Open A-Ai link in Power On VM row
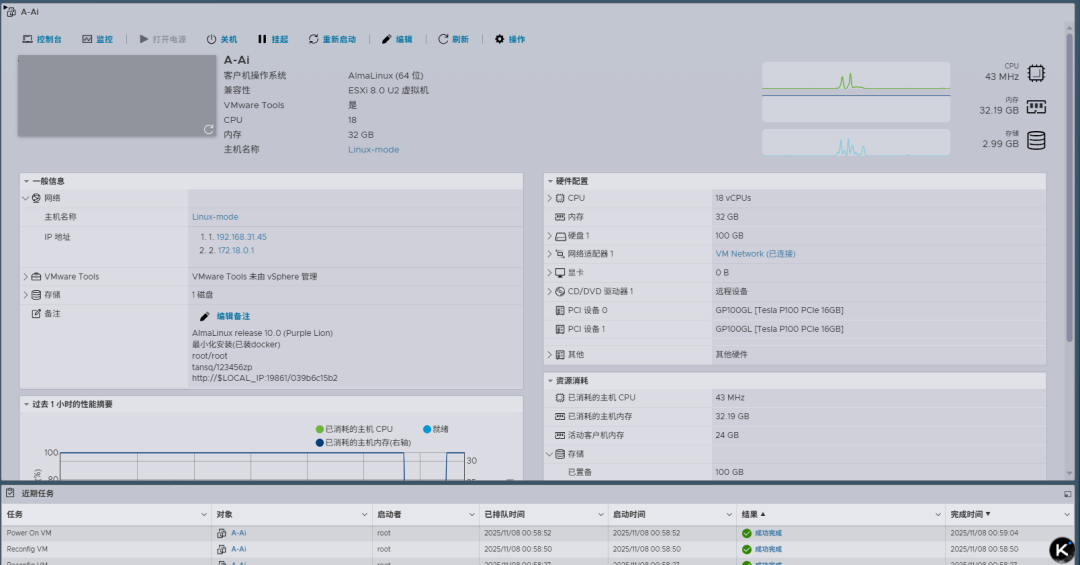The height and width of the screenshot is (565, 1080). (238, 533)
